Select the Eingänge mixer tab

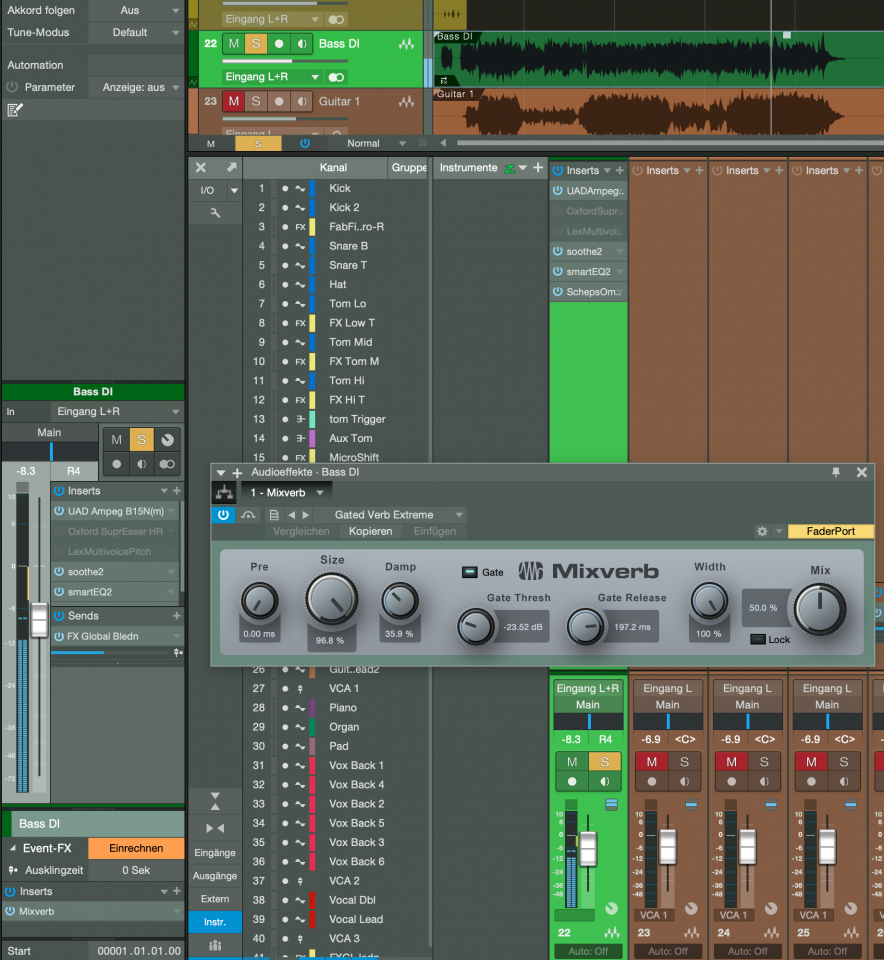point(215,853)
